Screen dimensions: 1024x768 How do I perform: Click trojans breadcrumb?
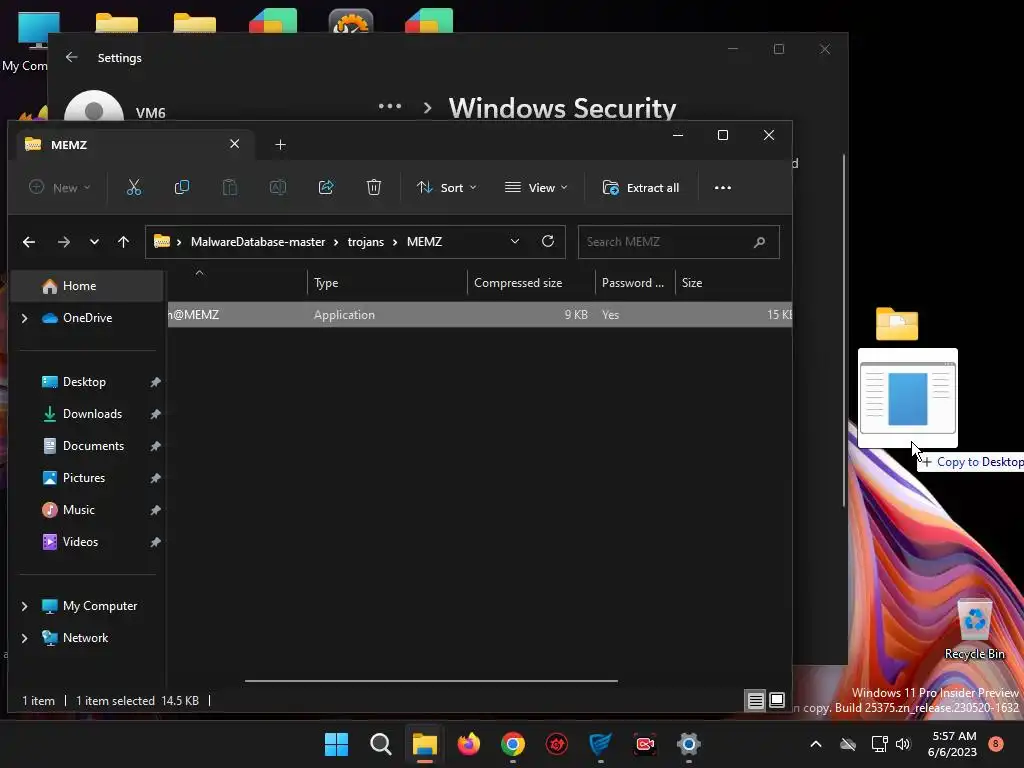pos(366,242)
